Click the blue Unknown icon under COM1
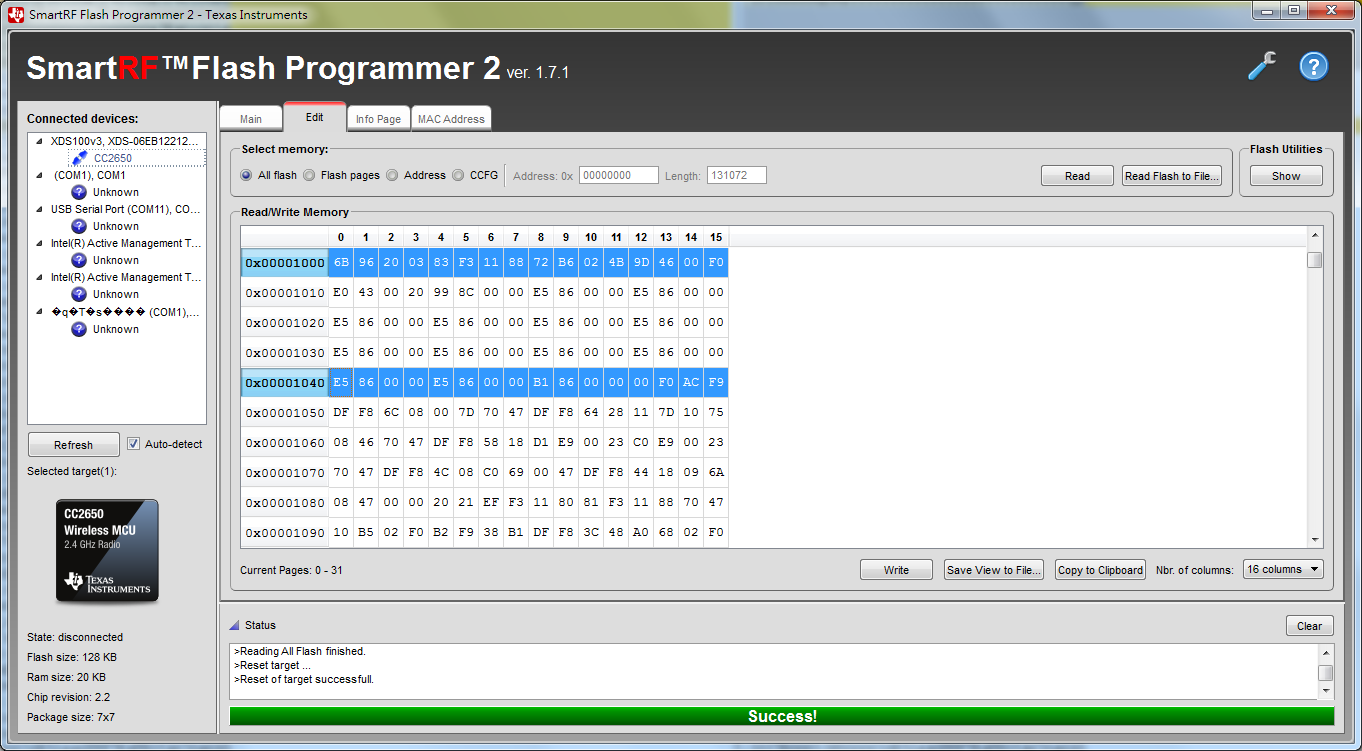The image size is (1362, 751). point(78,192)
